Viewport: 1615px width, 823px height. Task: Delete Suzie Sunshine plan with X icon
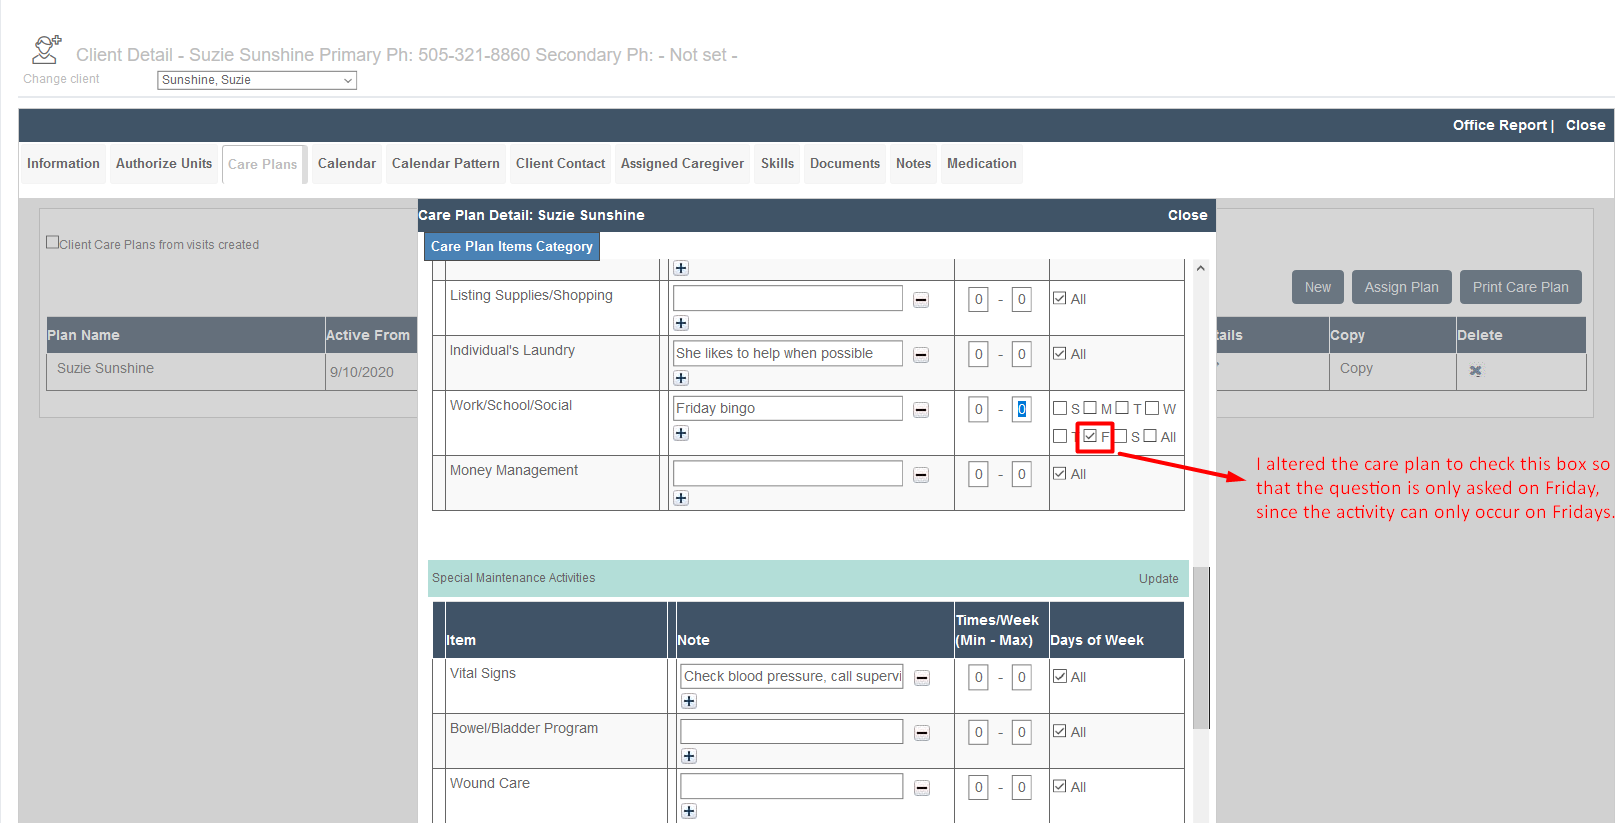(x=1475, y=370)
